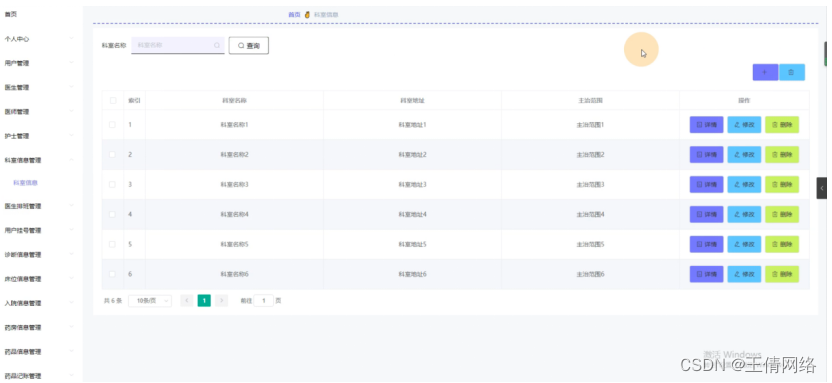Focus the 科室名称 search input field
Image resolution: width=832 pixels, height=383 pixels.
point(178,46)
